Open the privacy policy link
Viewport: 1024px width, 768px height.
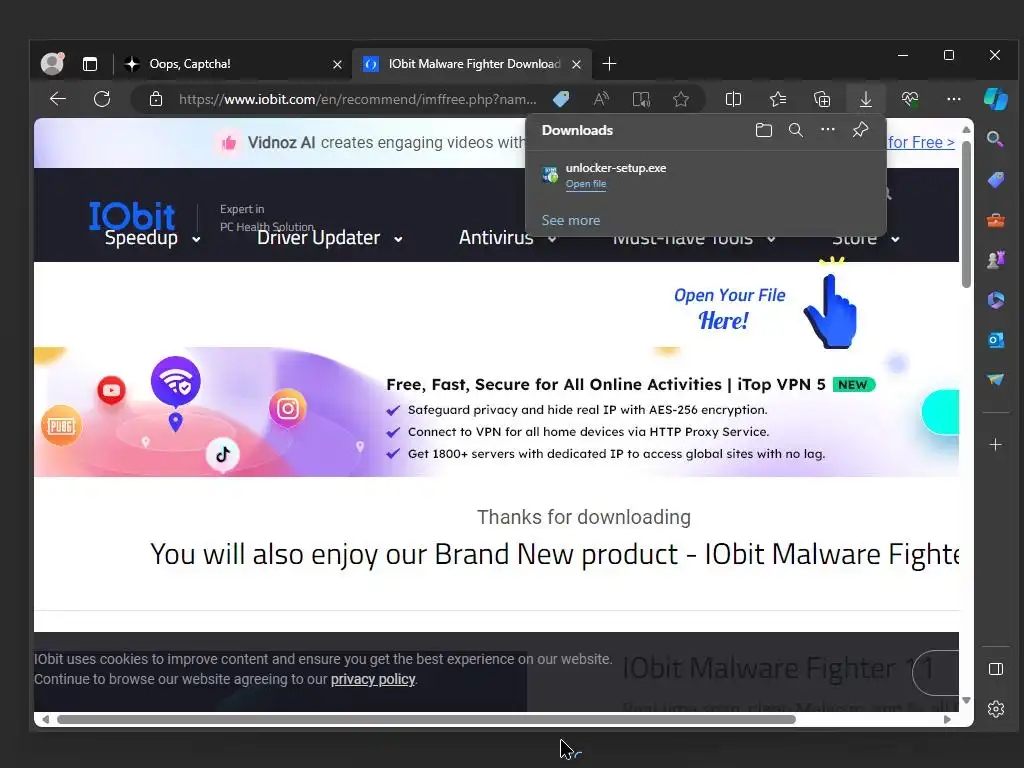point(373,679)
